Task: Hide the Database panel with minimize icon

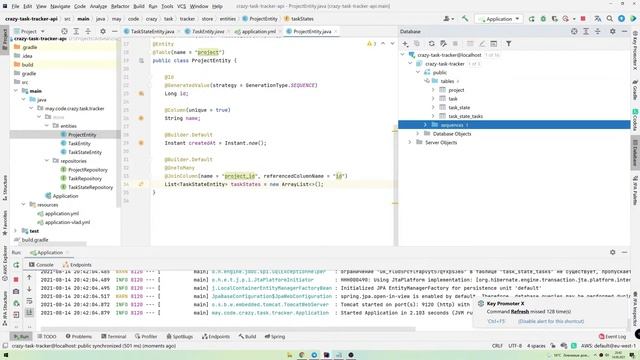Action: [x=624, y=31]
